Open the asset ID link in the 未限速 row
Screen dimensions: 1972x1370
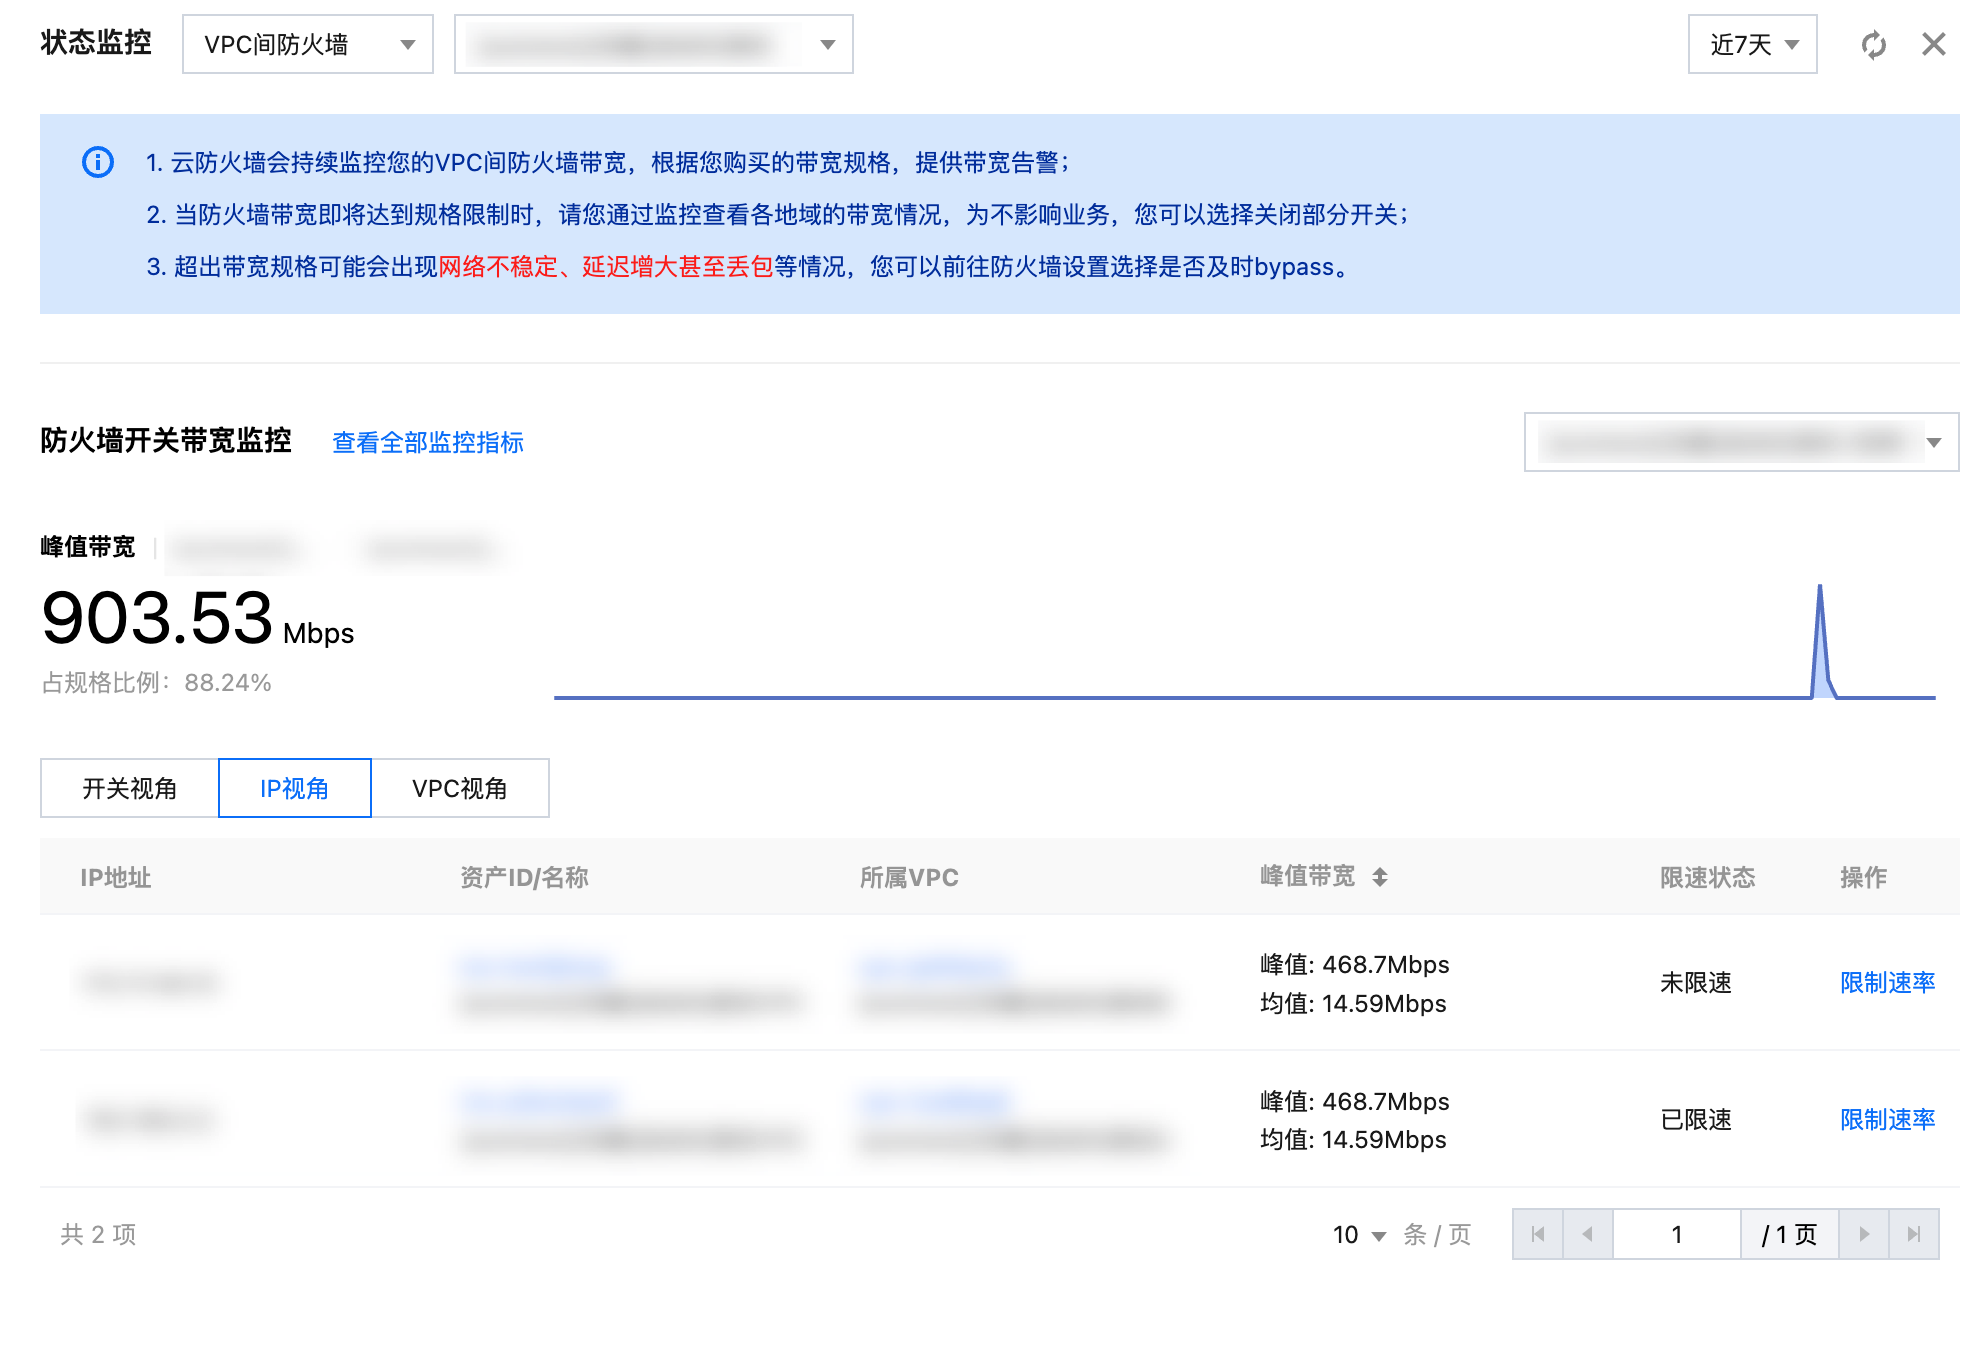535,965
